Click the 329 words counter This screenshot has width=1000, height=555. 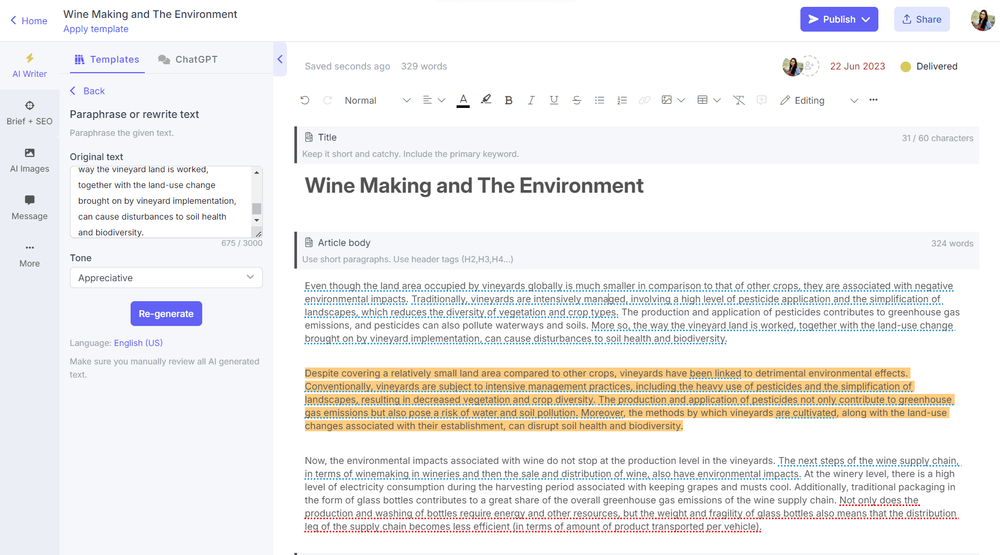(423, 66)
